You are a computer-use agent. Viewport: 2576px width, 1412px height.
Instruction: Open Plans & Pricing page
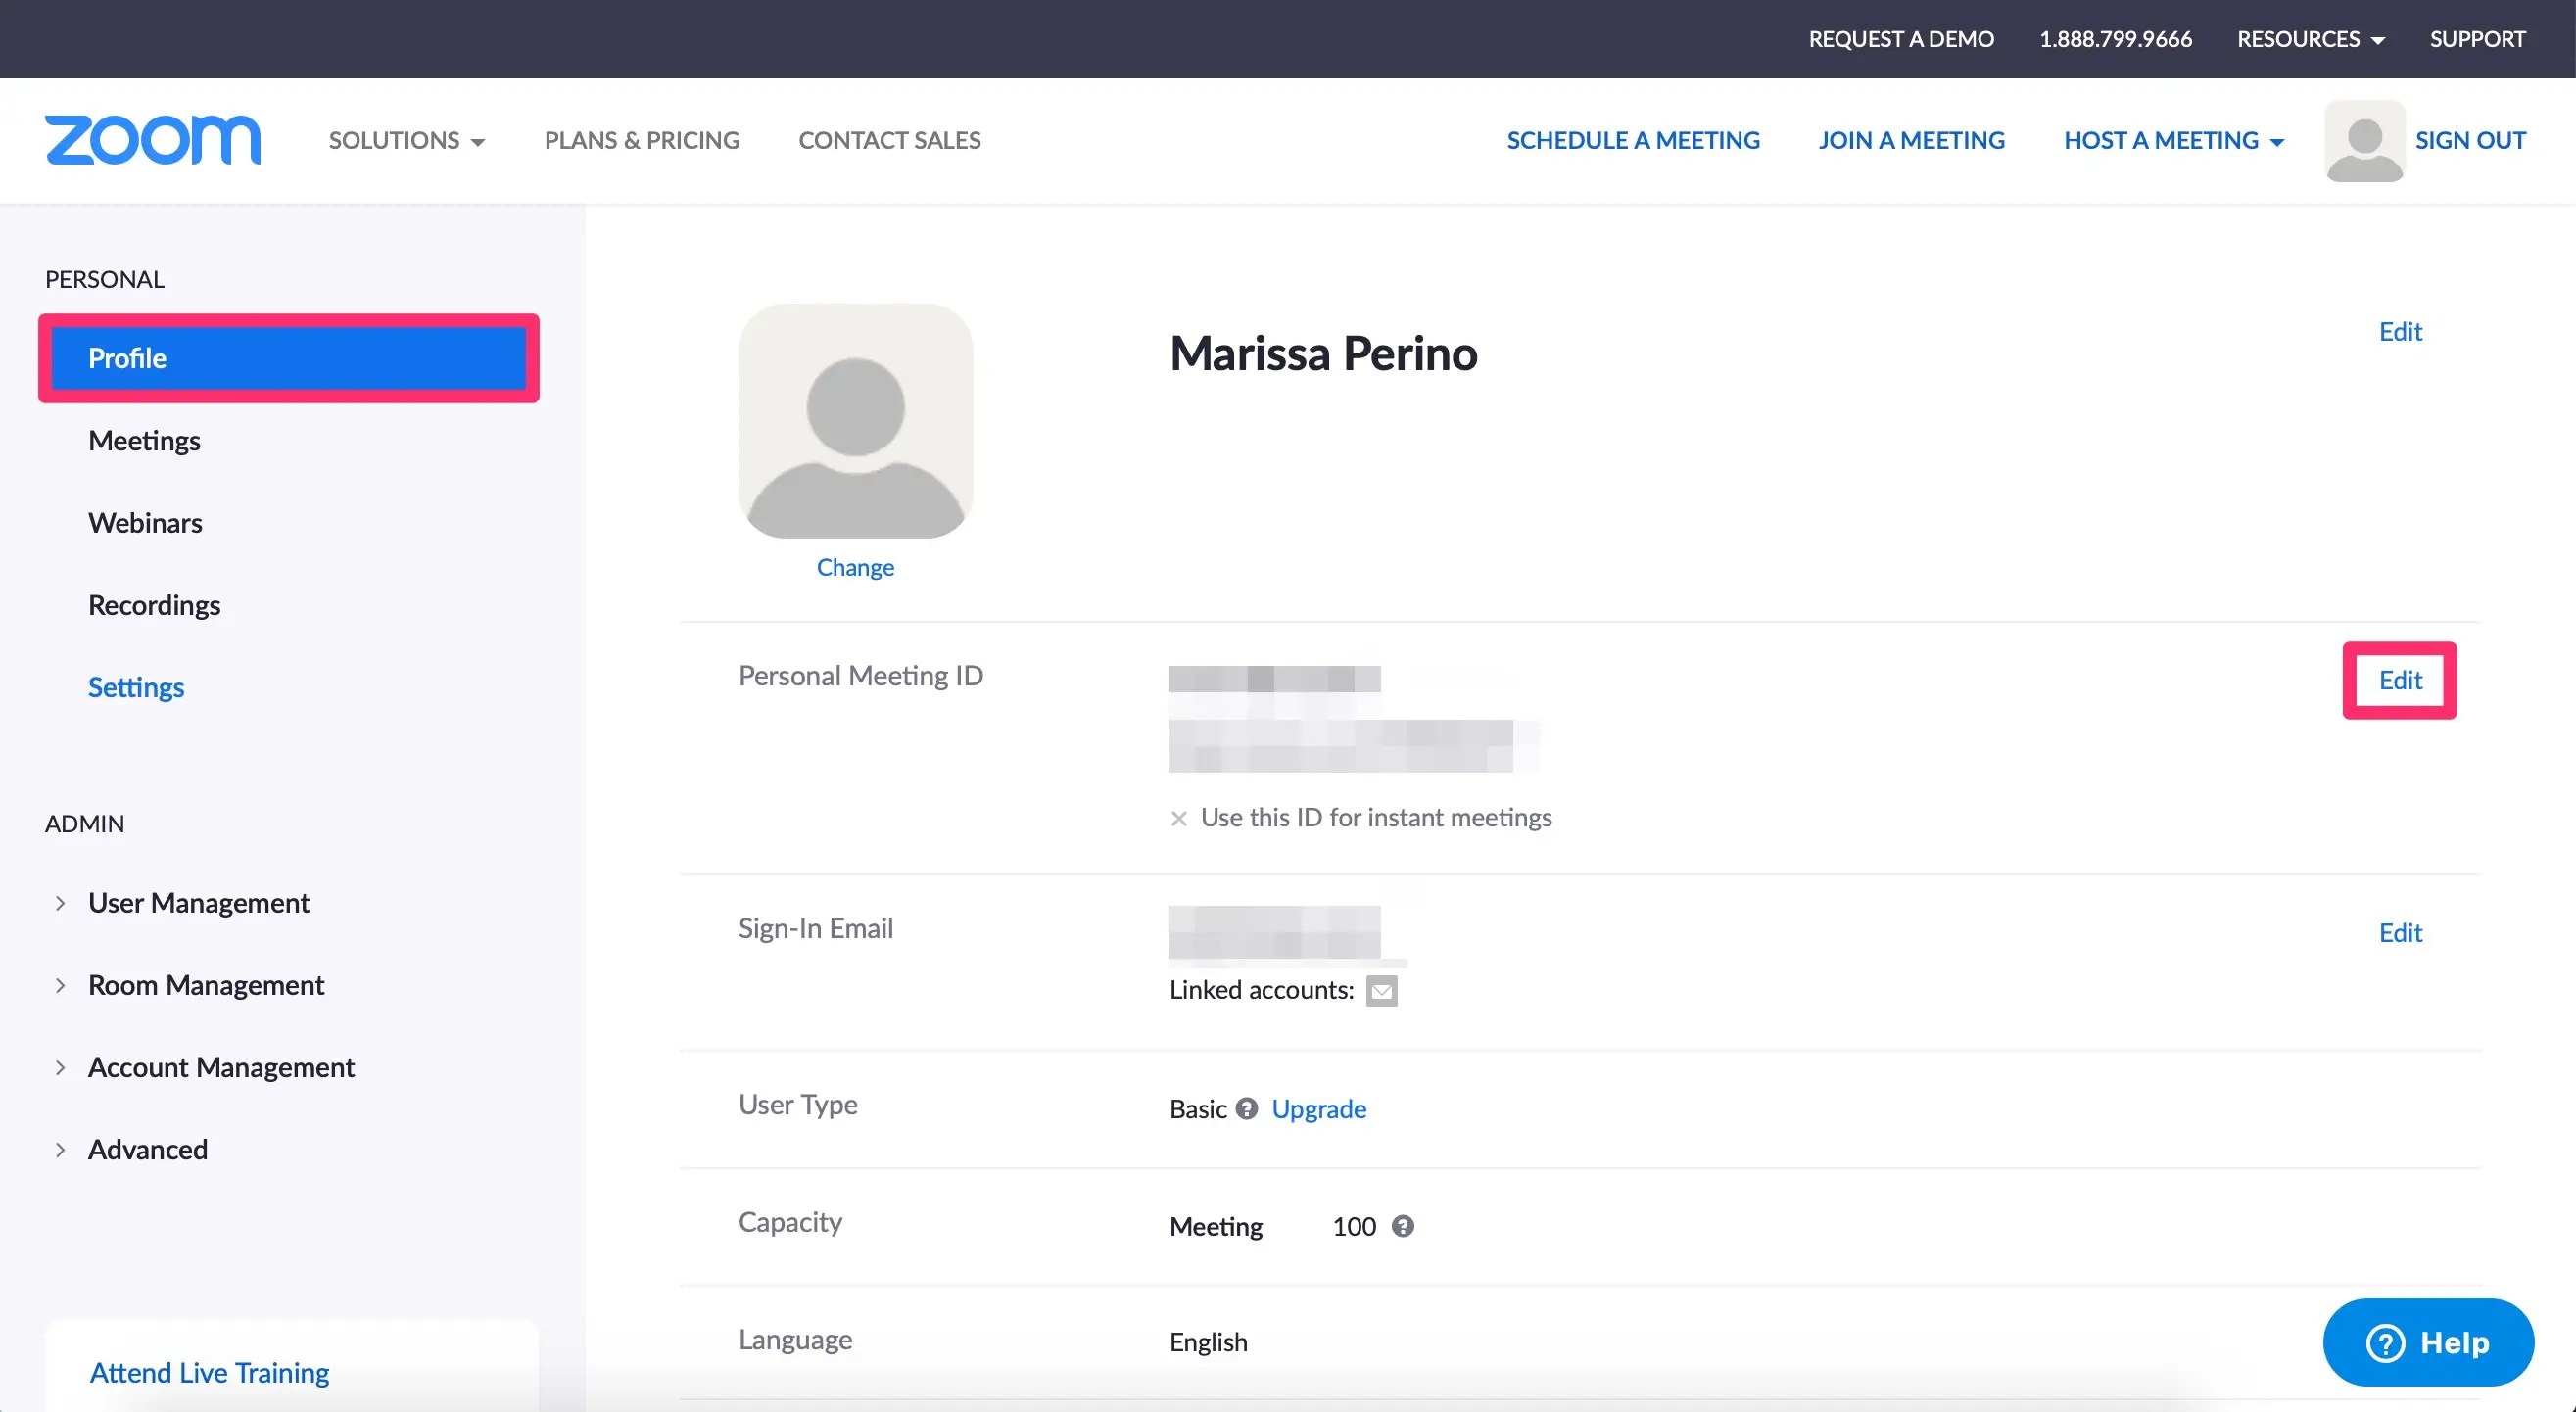coord(642,140)
